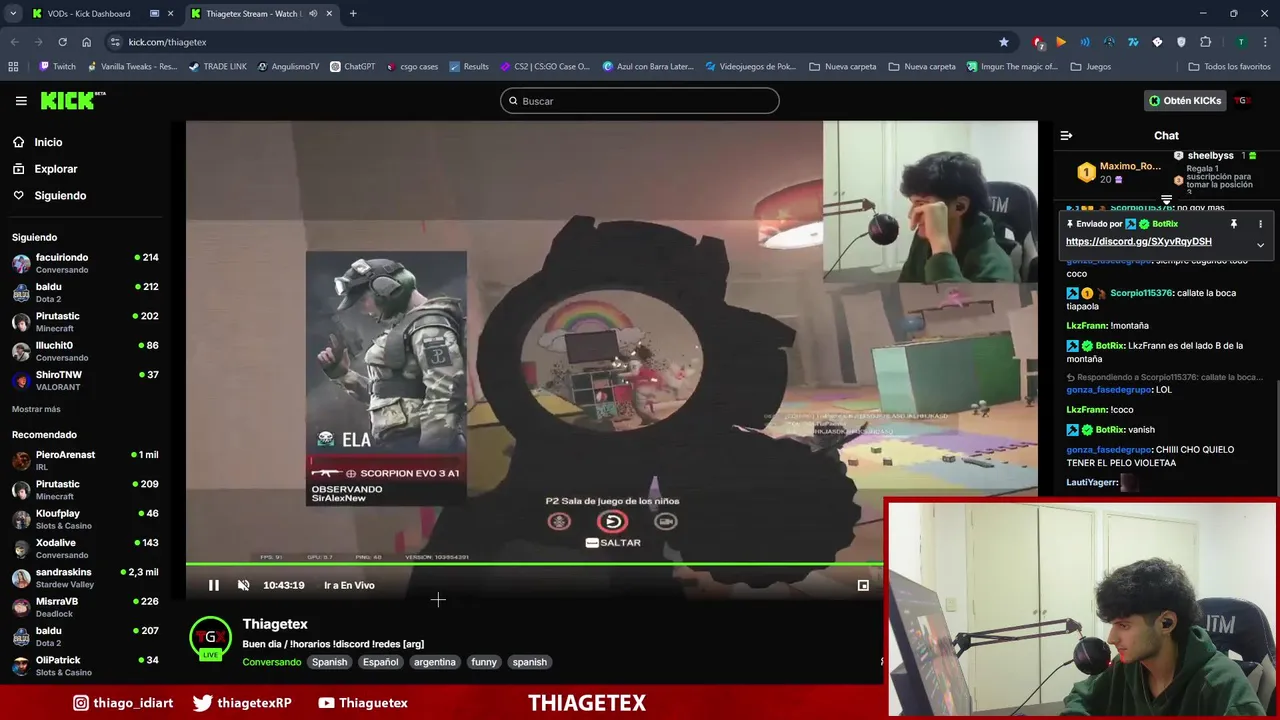Open the Juegos bookmarks folder
This screenshot has width=1280, height=720.
[x=1090, y=67]
